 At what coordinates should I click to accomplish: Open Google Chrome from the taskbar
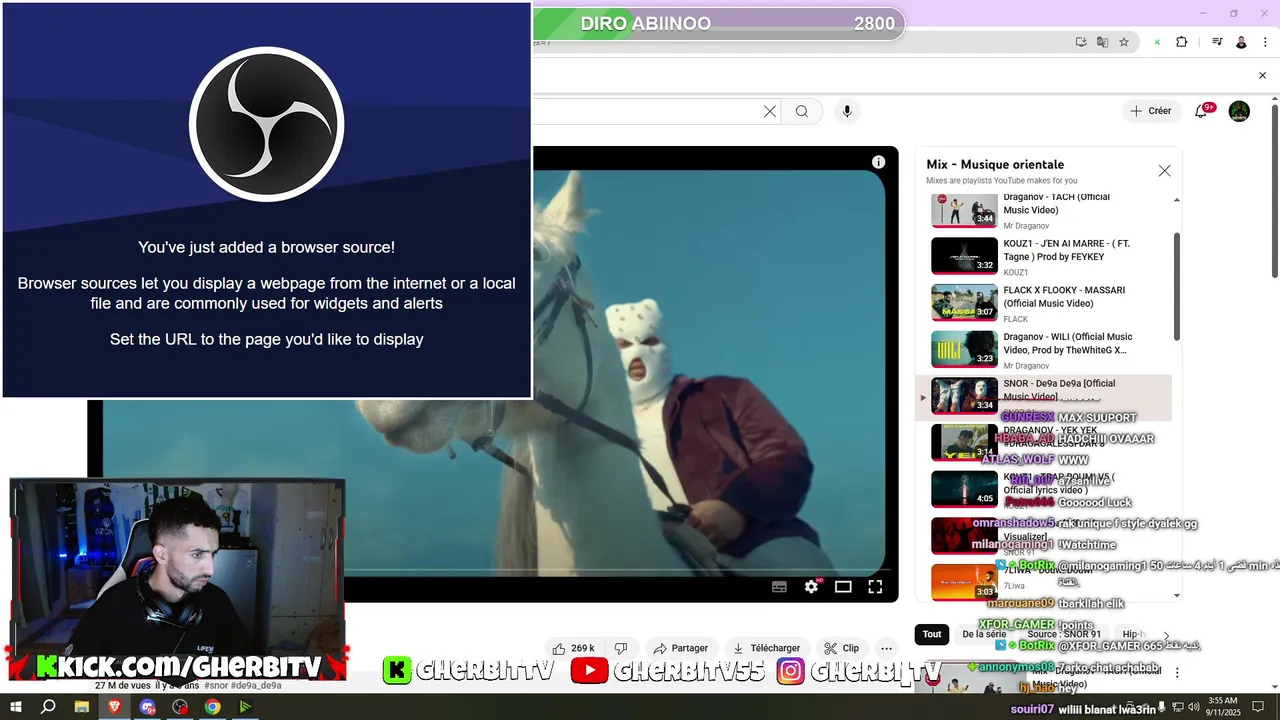(x=213, y=707)
